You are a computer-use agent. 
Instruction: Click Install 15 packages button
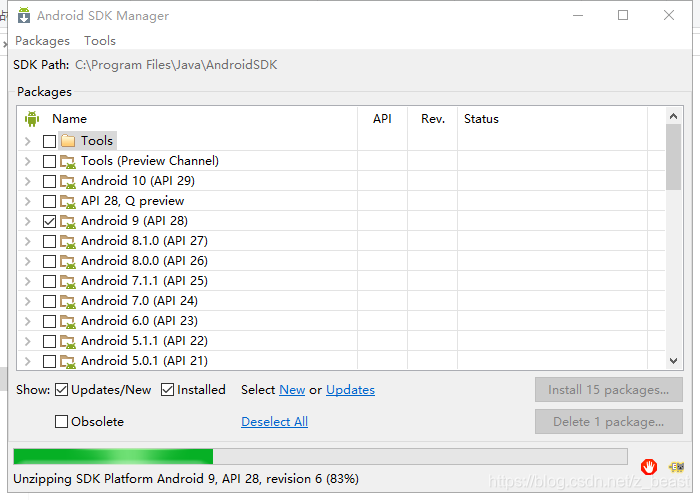click(x=608, y=390)
